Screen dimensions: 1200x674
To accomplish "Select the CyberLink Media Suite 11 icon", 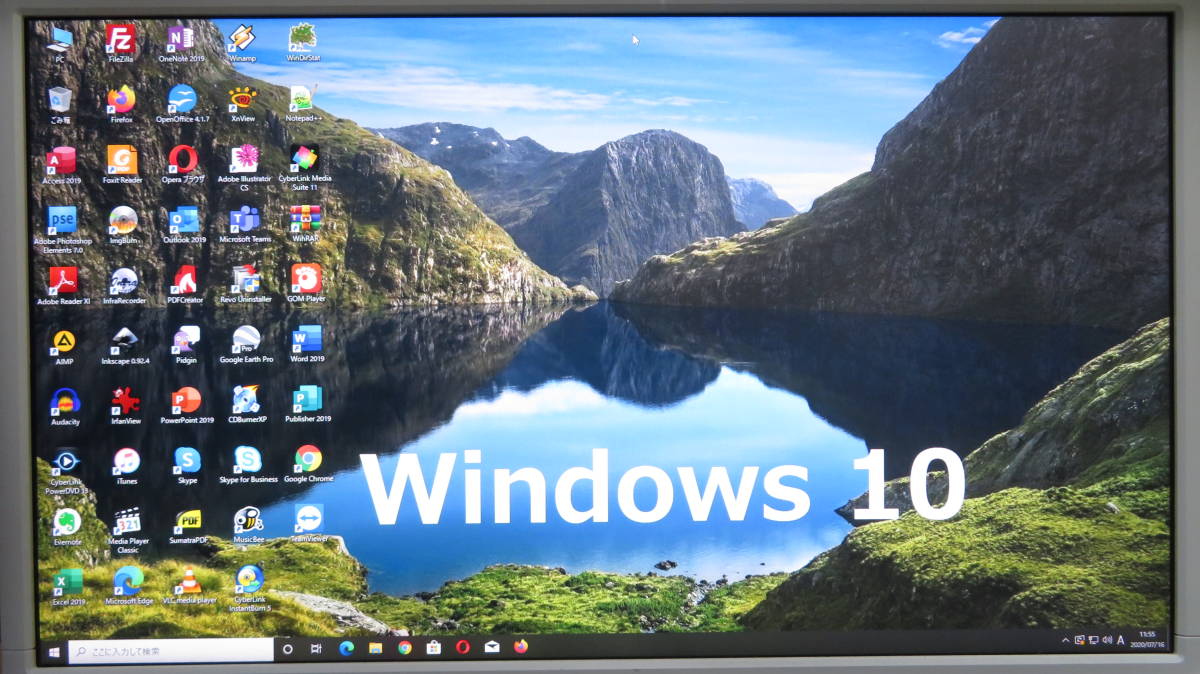I will point(305,167).
